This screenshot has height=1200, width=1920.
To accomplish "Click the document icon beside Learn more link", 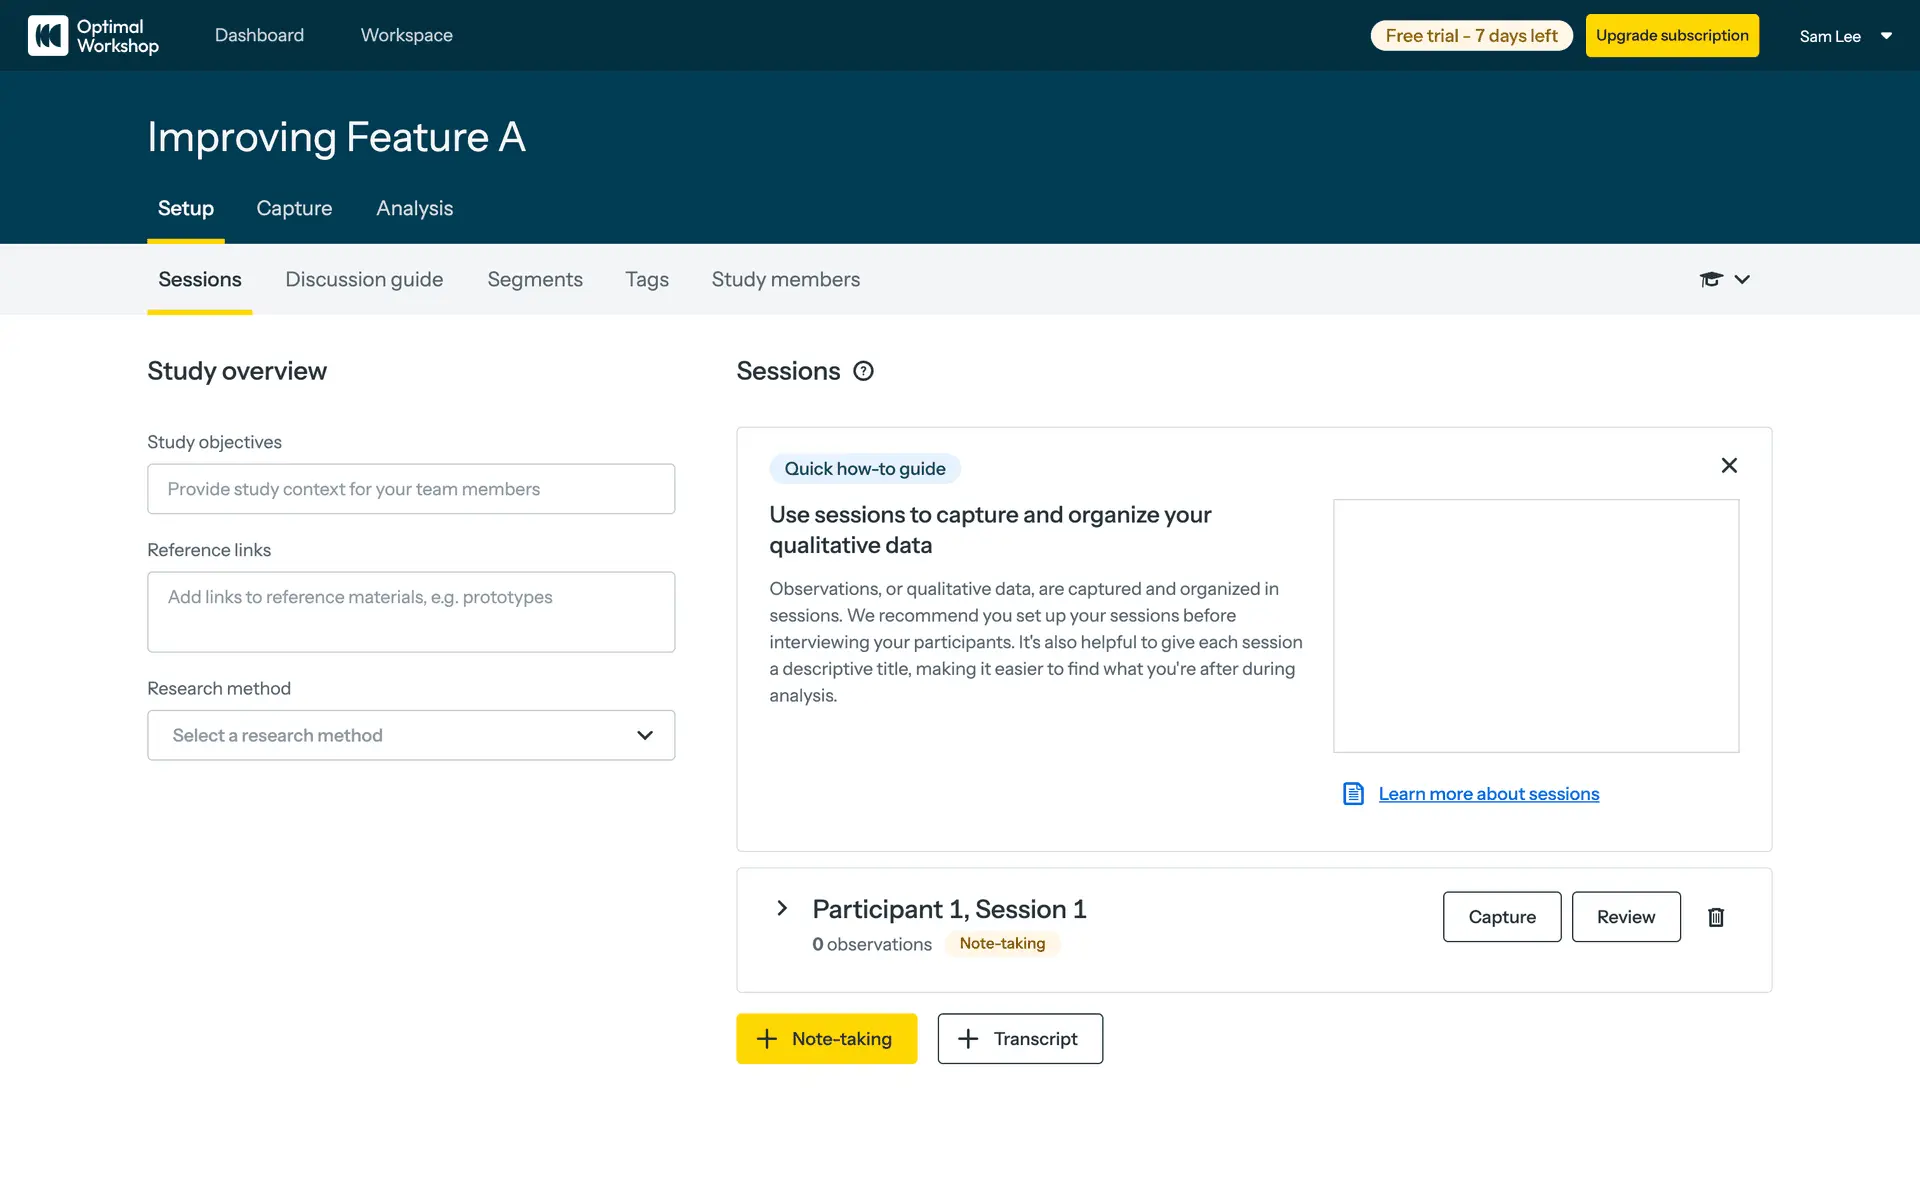I will coord(1353,794).
